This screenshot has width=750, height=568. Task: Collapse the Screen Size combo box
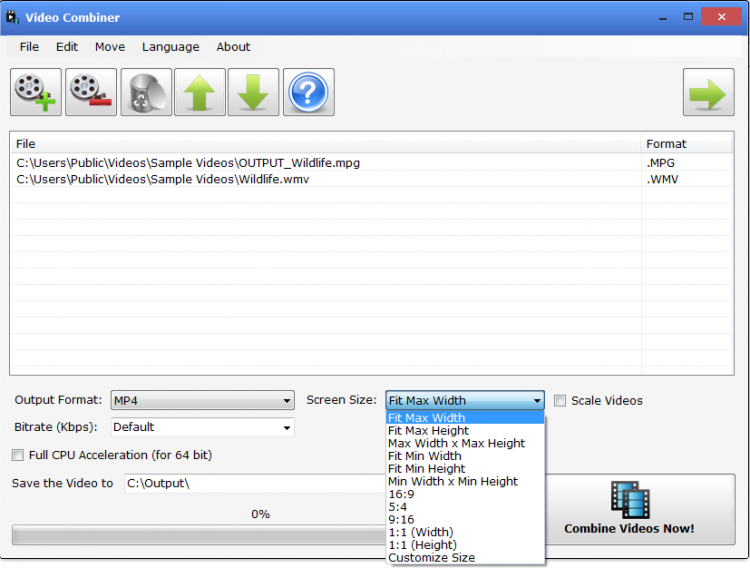click(x=465, y=401)
